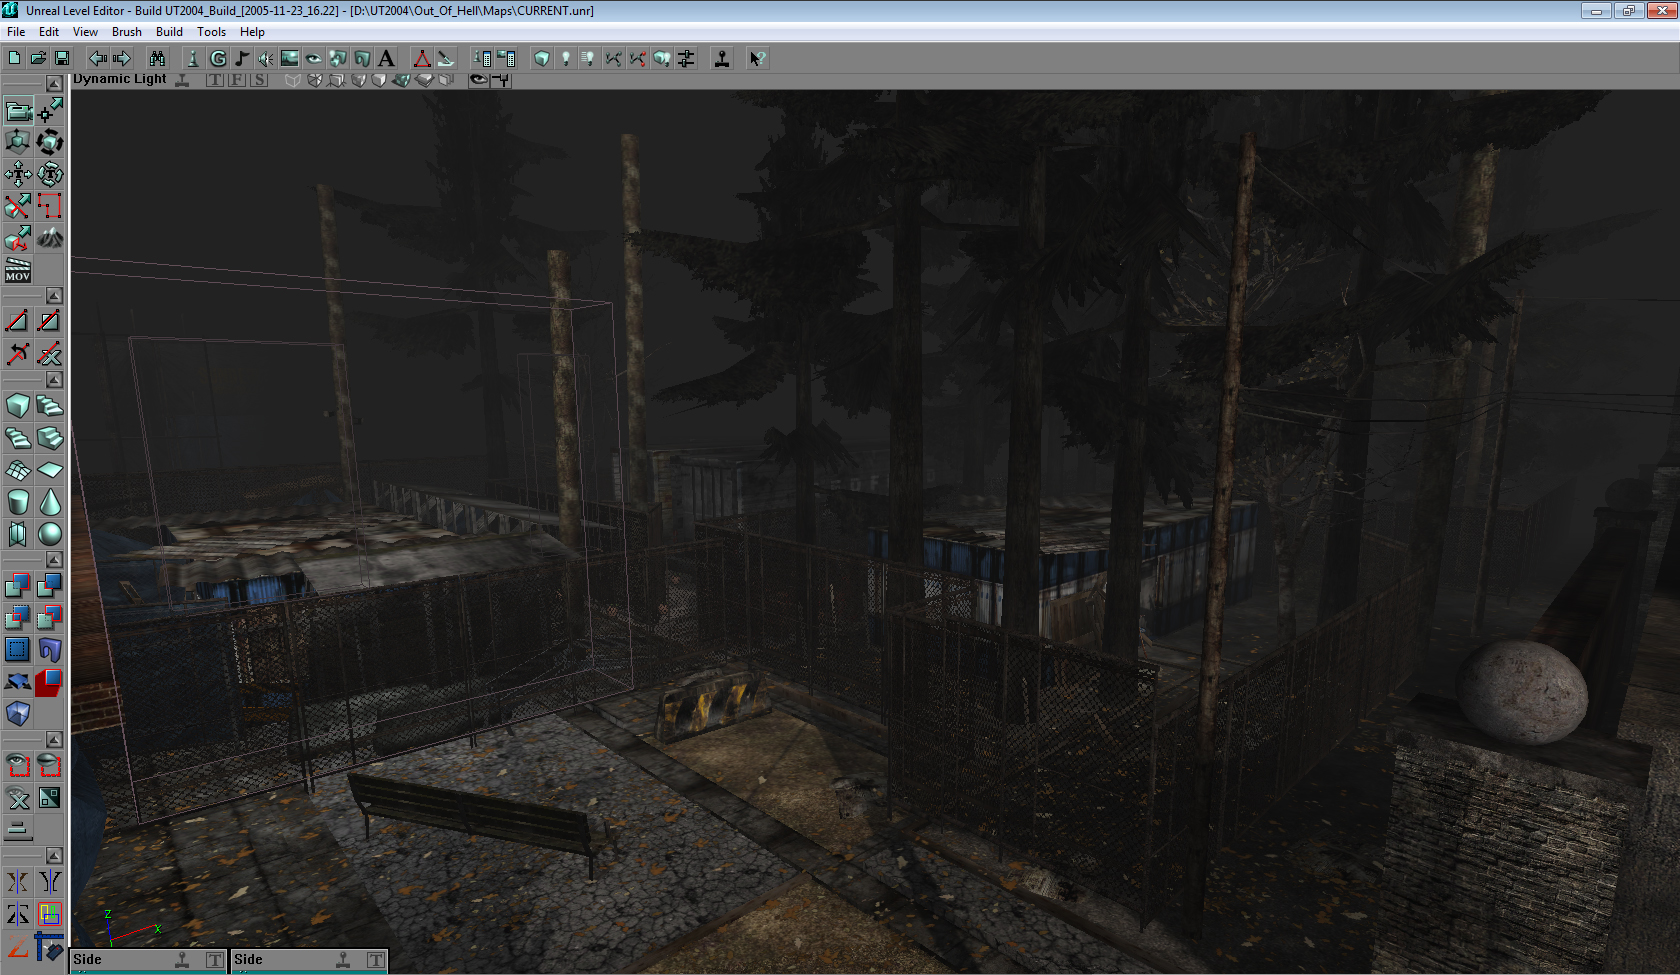Open the Brush menu
Viewport: 1680px width, 975px height.
[126, 32]
